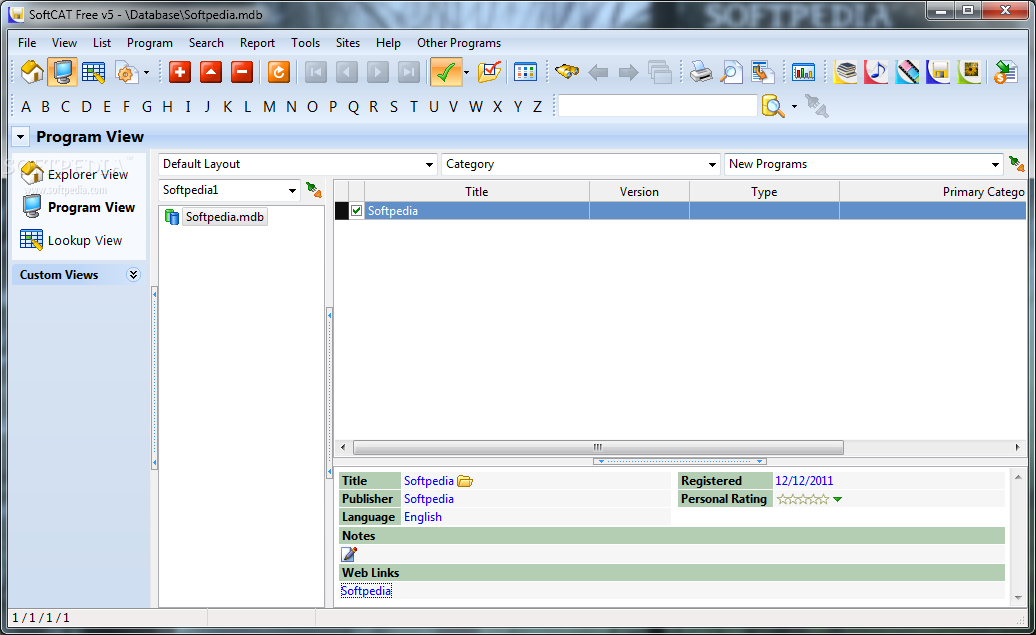Filter by letter M in alphabet bar
The image size is (1036, 635).
(x=269, y=106)
